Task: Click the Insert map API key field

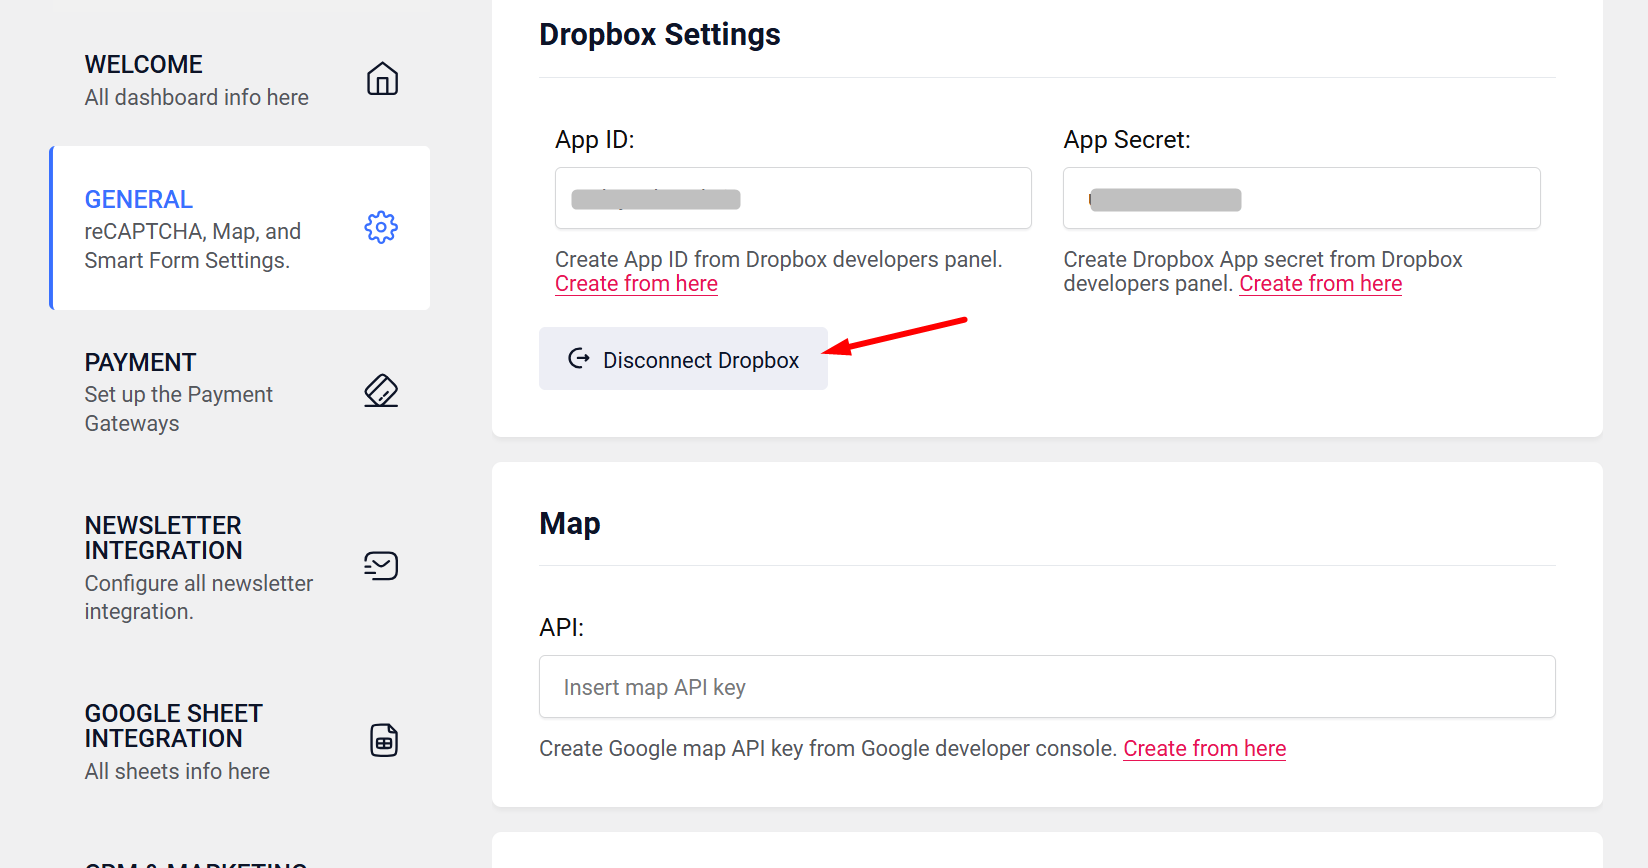Action: pyautogui.click(x=1047, y=687)
